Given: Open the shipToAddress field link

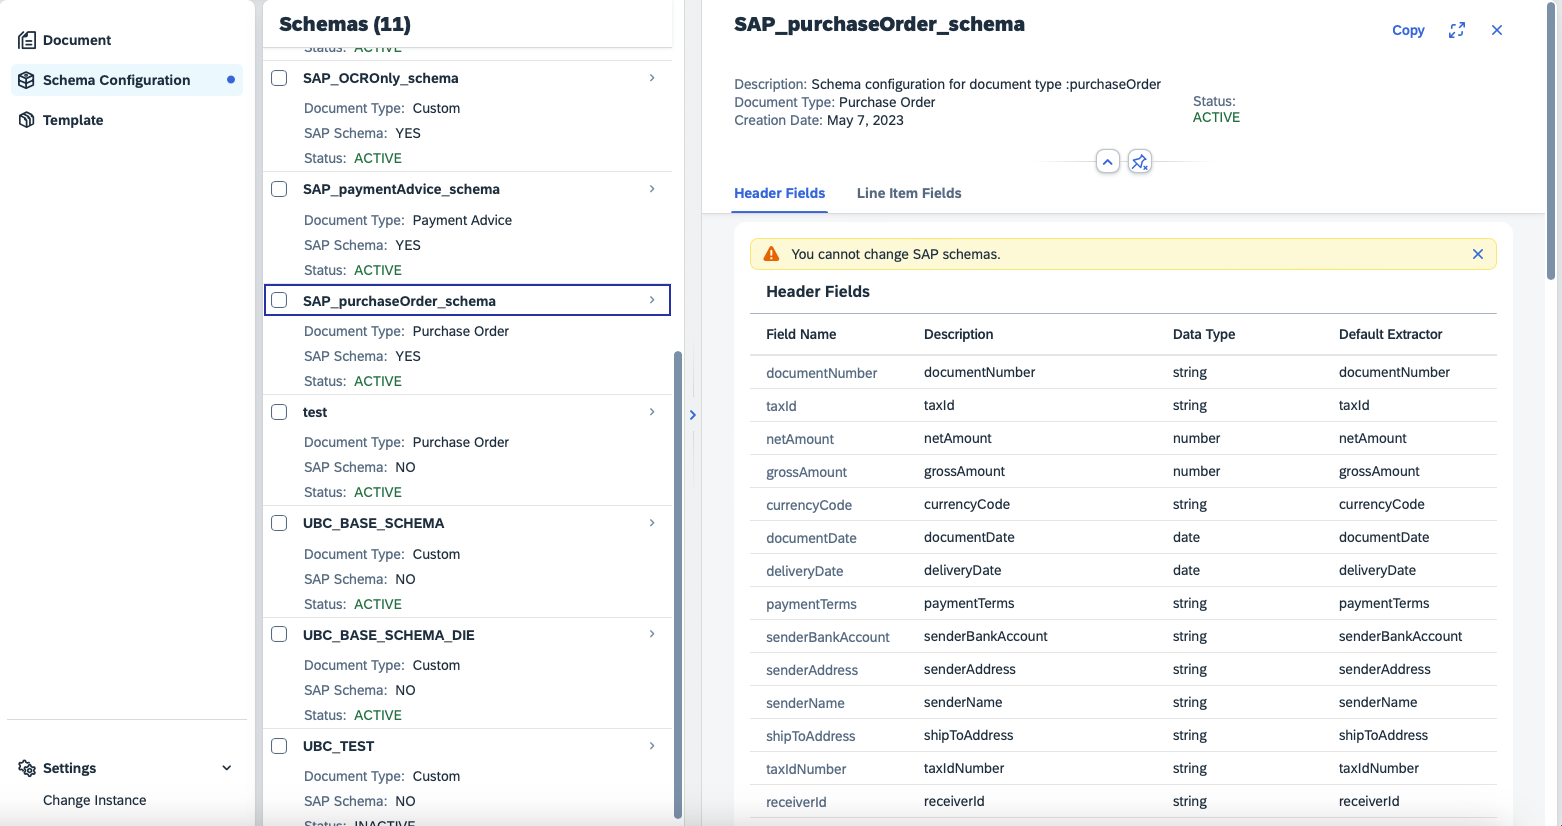Looking at the screenshot, I should [x=811, y=736].
